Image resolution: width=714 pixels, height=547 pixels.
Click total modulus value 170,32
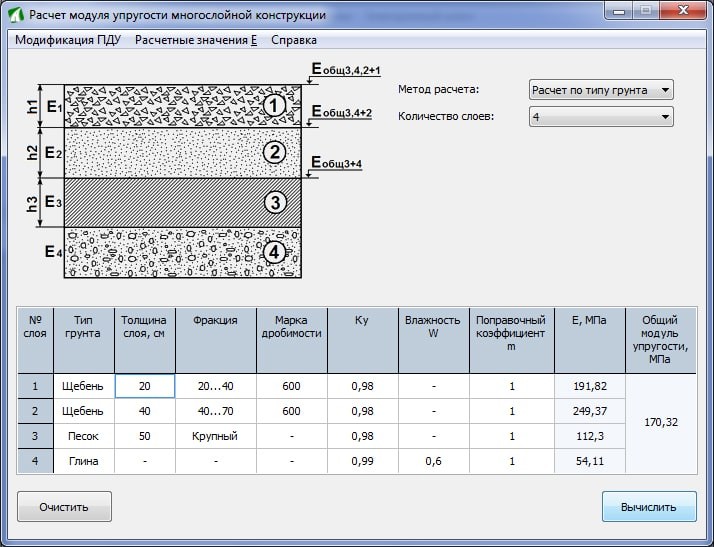point(661,423)
